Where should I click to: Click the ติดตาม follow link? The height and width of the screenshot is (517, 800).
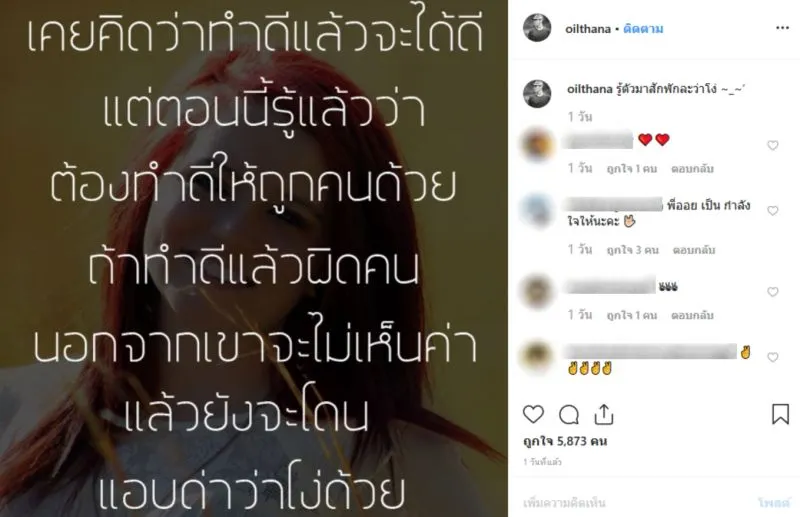point(643,29)
